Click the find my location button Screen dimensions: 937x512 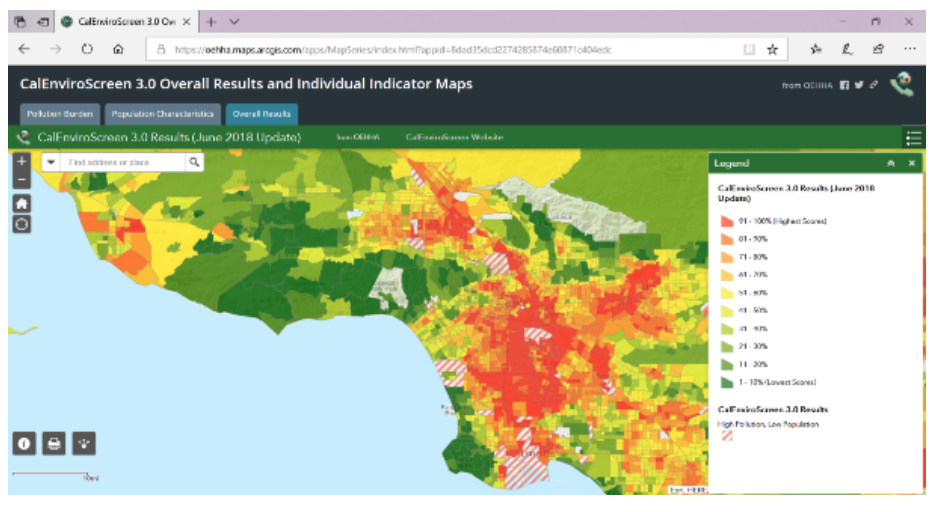[22, 223]
